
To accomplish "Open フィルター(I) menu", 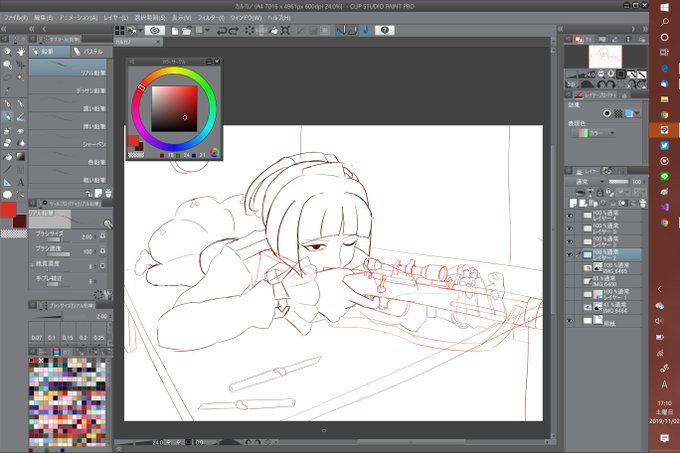I will click(211, 18).
